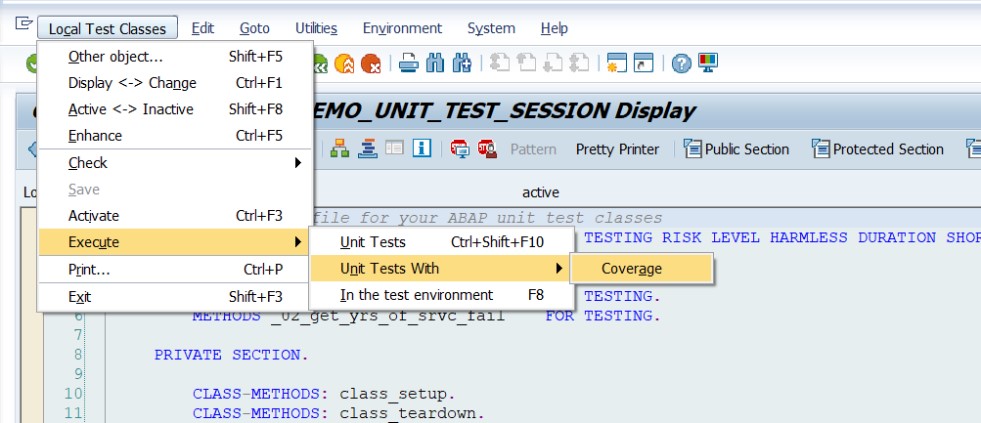The height and width of the screenshot is (423, 981).
Task: Click the Display Object List hierarchy icon
Action: pos(340,148)
